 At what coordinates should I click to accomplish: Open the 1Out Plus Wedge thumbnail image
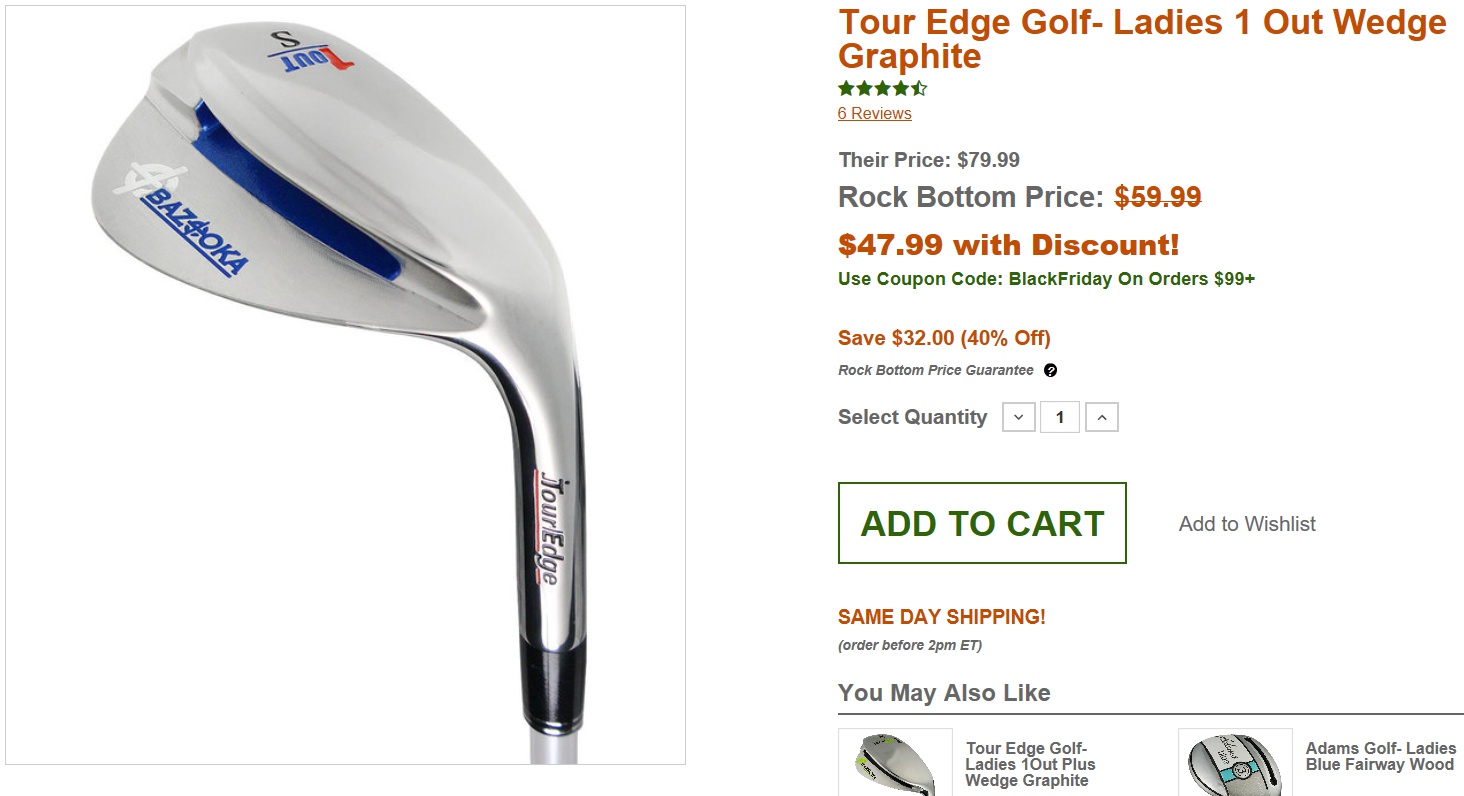click(x=895, y=762)
